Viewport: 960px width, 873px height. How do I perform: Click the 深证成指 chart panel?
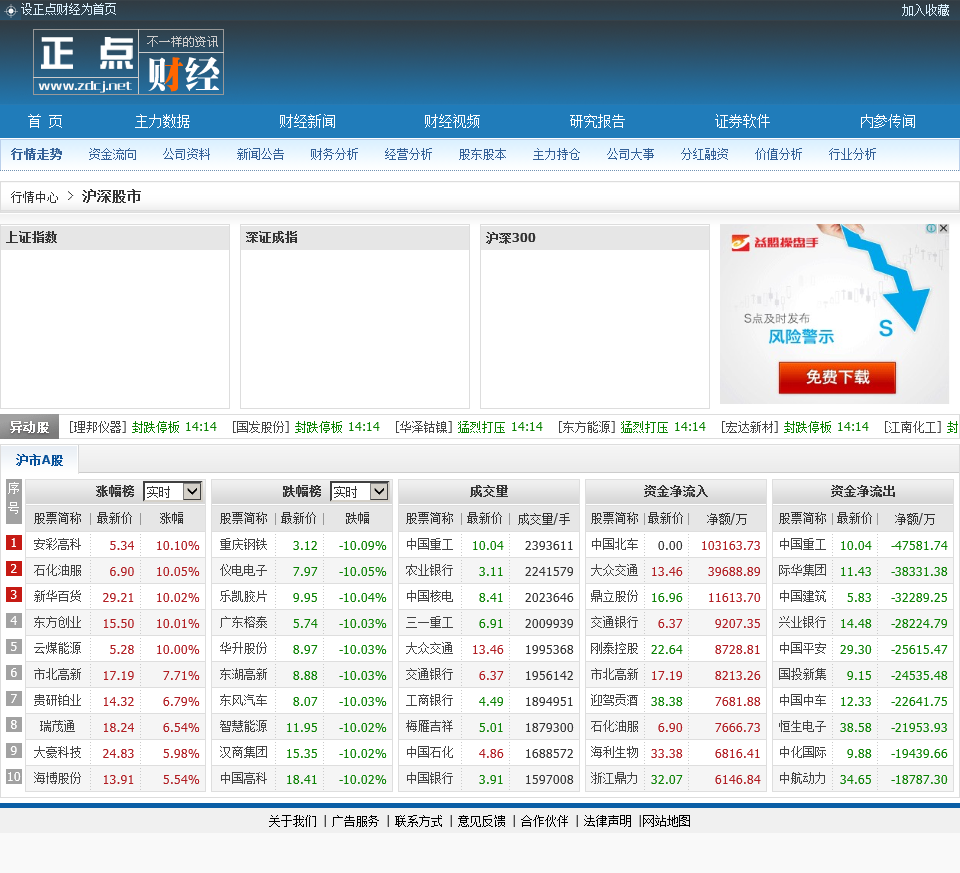tap(355, 317)
